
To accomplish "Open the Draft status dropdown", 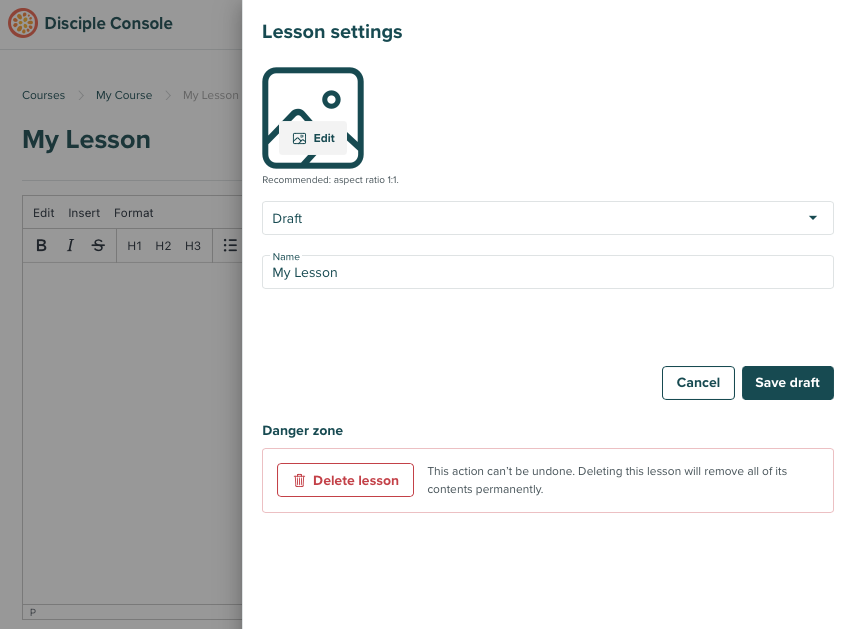I will [547, 218].
